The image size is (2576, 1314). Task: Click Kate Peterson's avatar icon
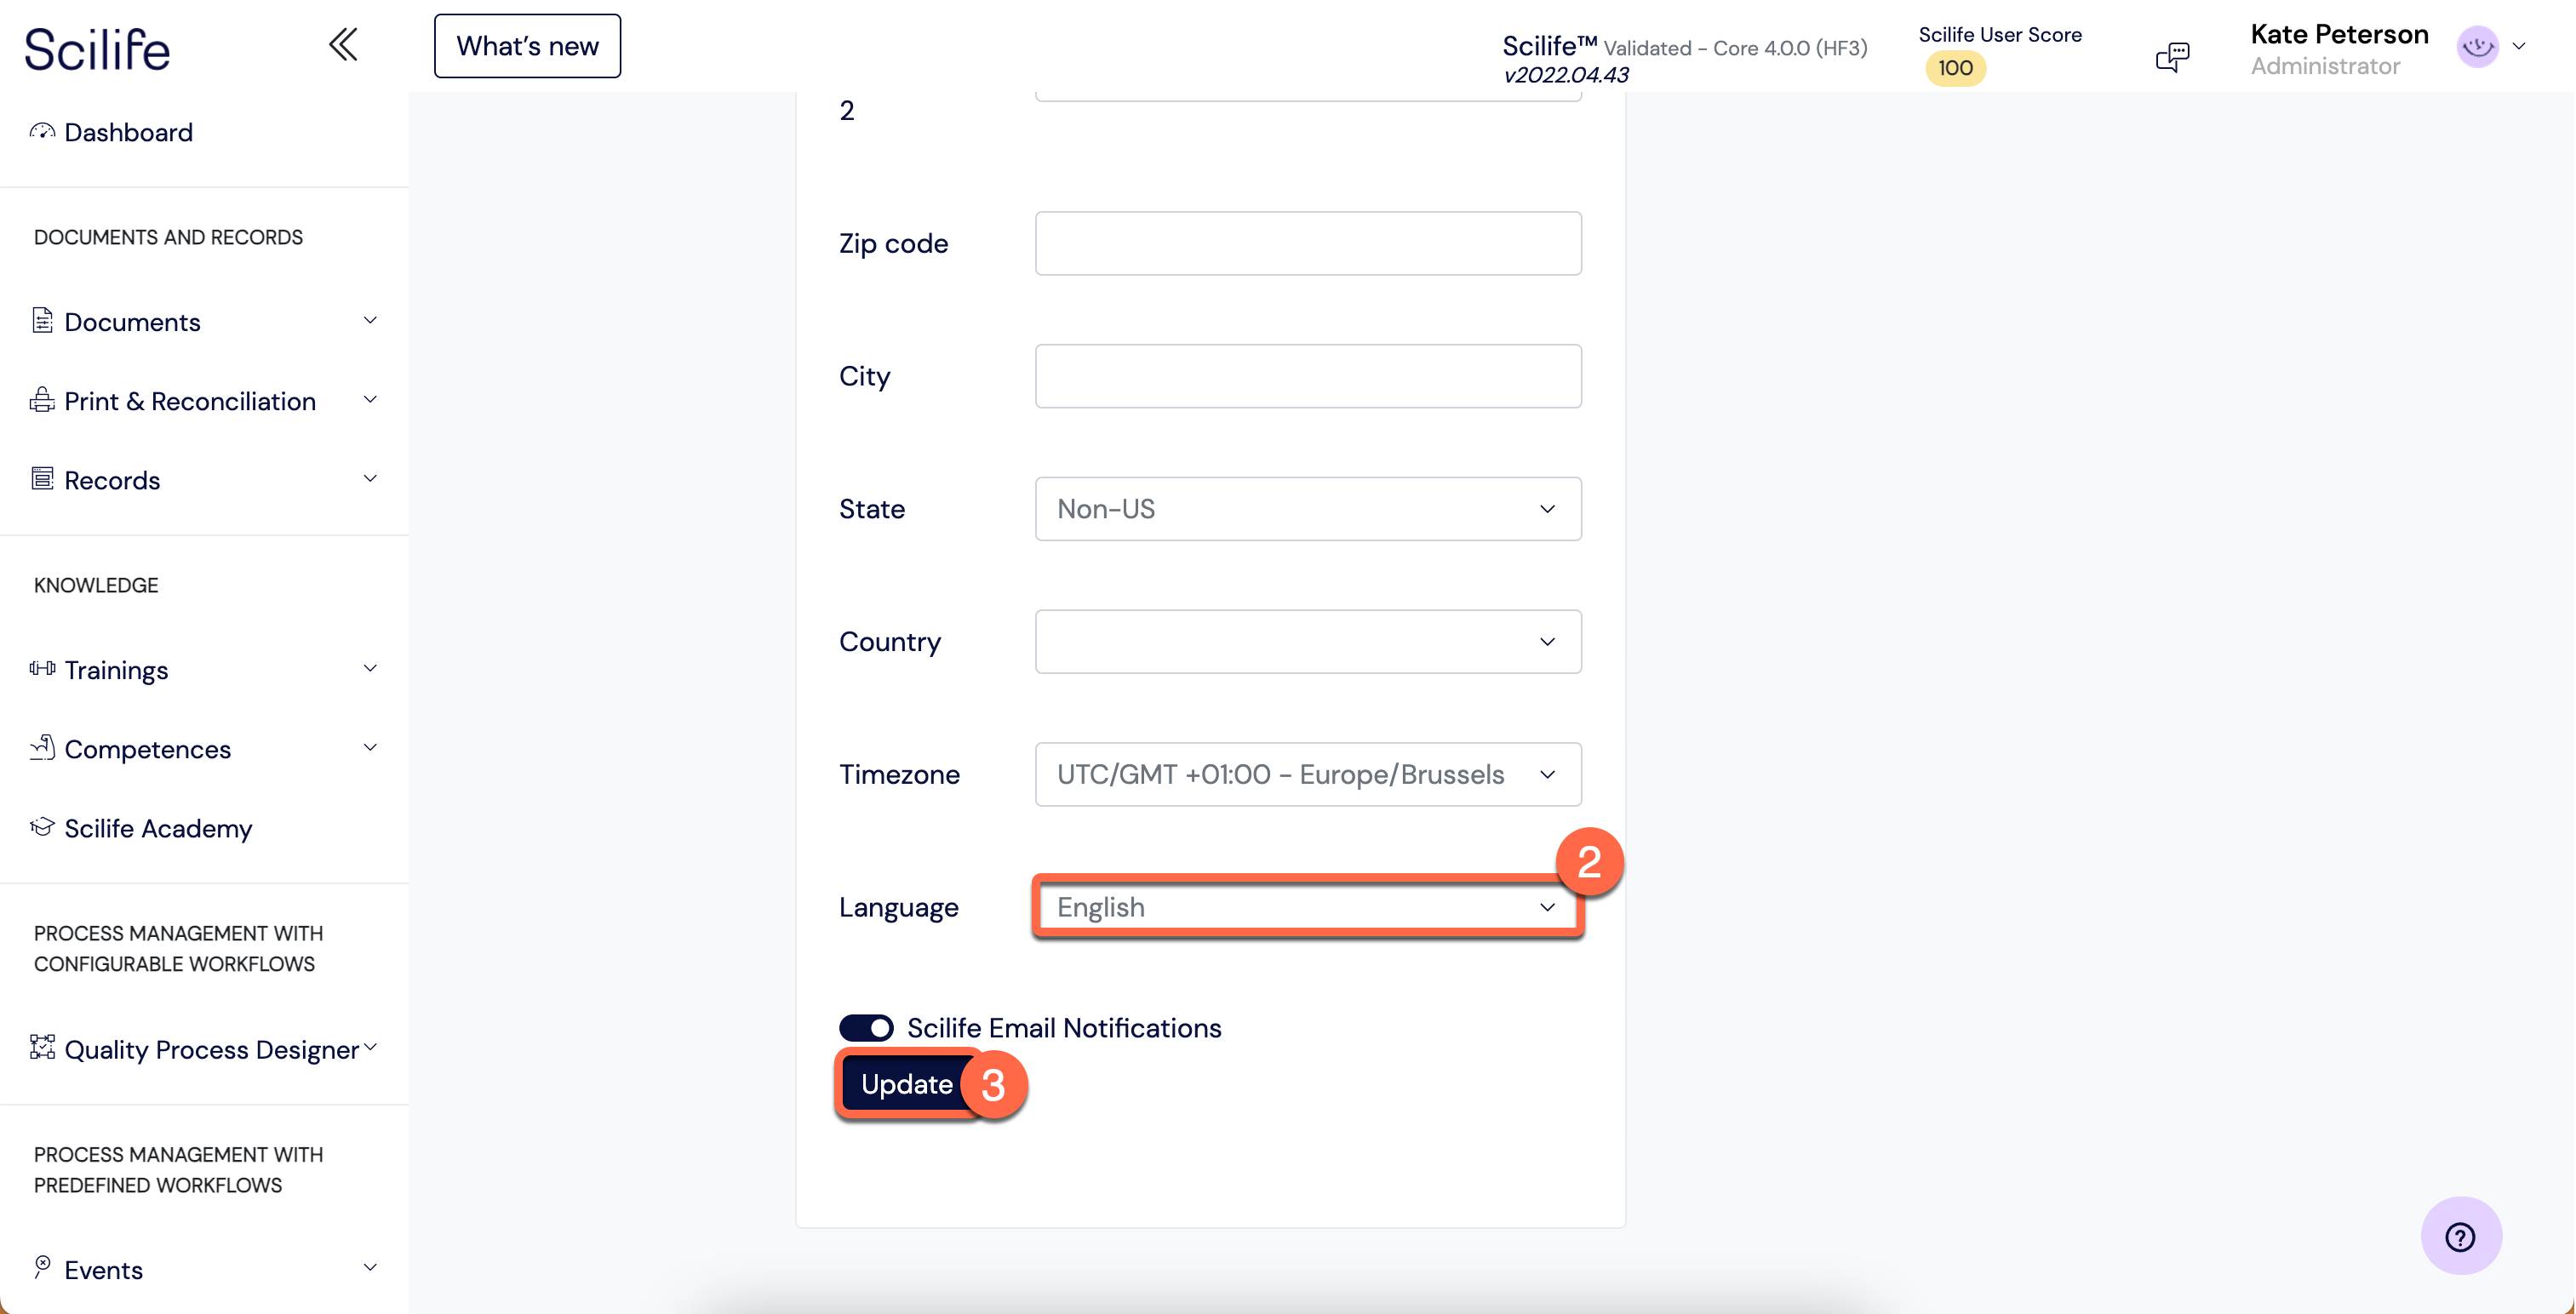pyautogui.click(x=2477, y=47)
